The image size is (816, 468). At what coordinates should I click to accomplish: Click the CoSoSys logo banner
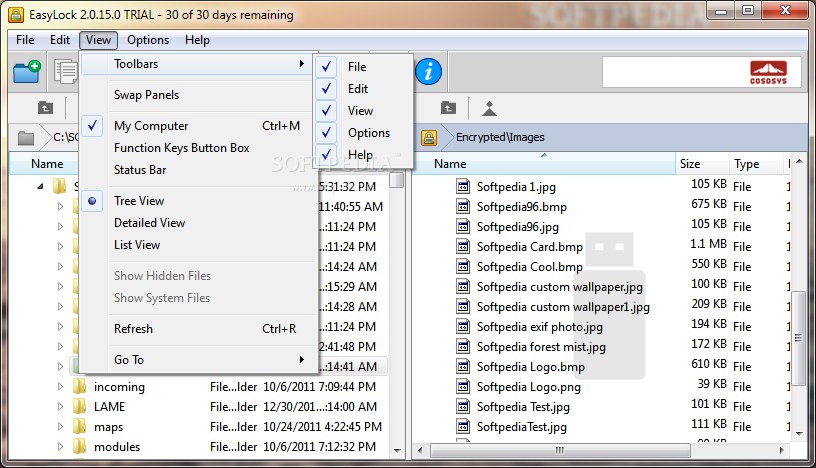(x=702, y=72)
